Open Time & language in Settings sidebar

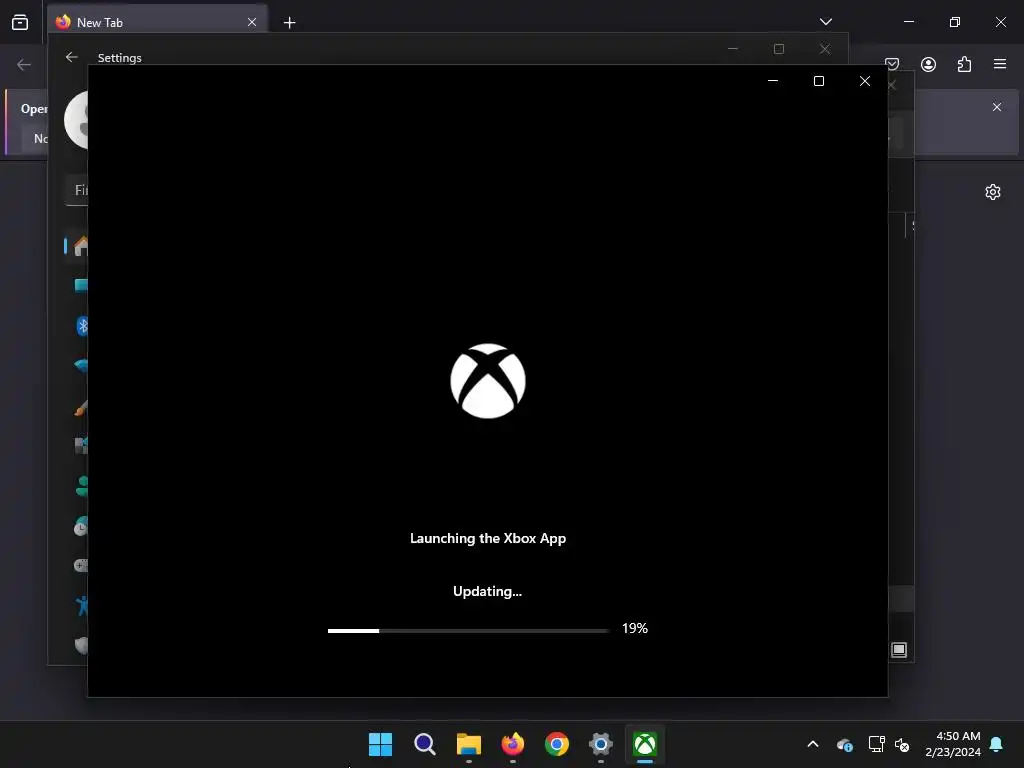pyautogui.click(x=80, y=526)
